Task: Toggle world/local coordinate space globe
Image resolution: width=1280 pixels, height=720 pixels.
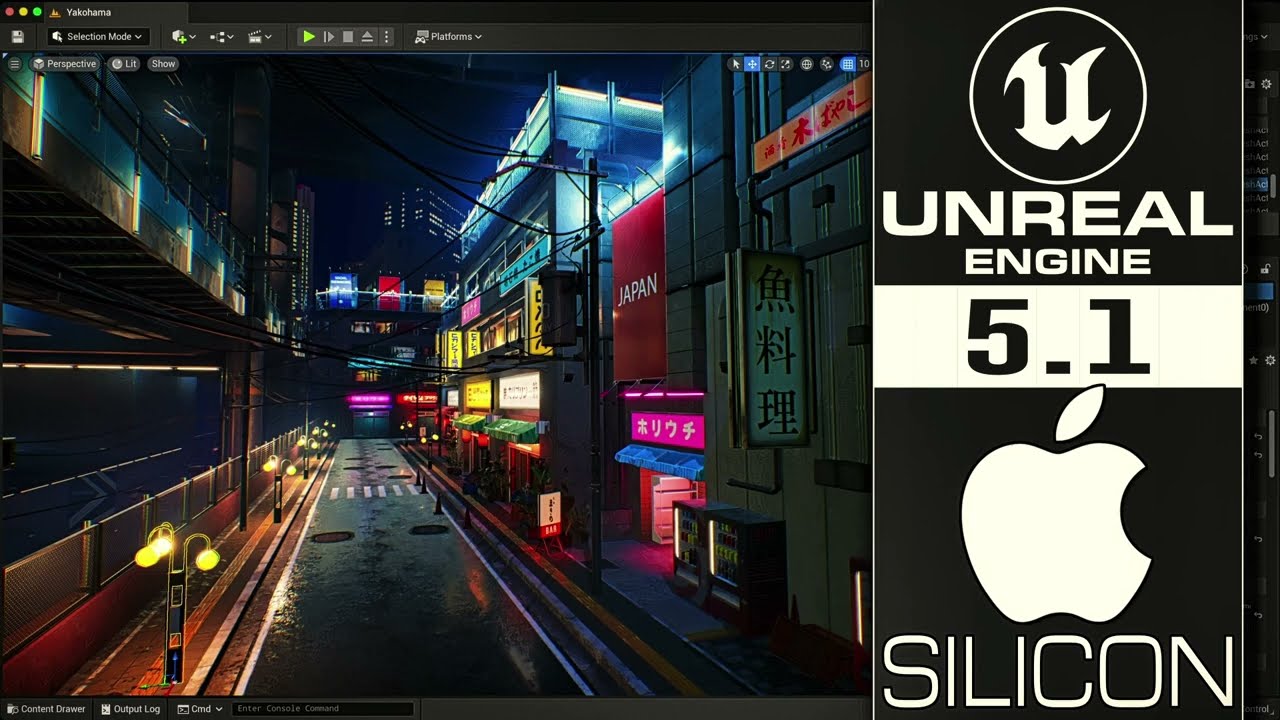Action: point(807,64)
